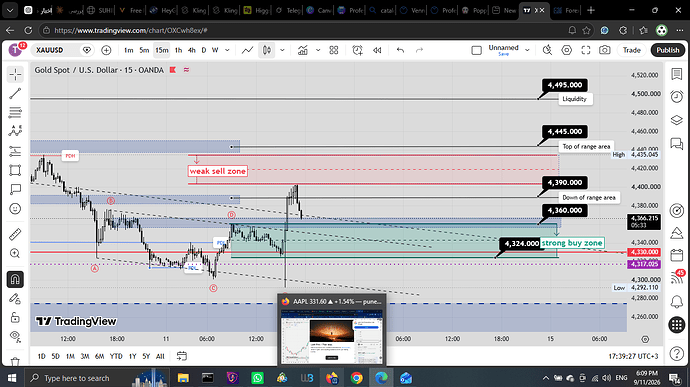Open the candlestick chart type button

267,50
